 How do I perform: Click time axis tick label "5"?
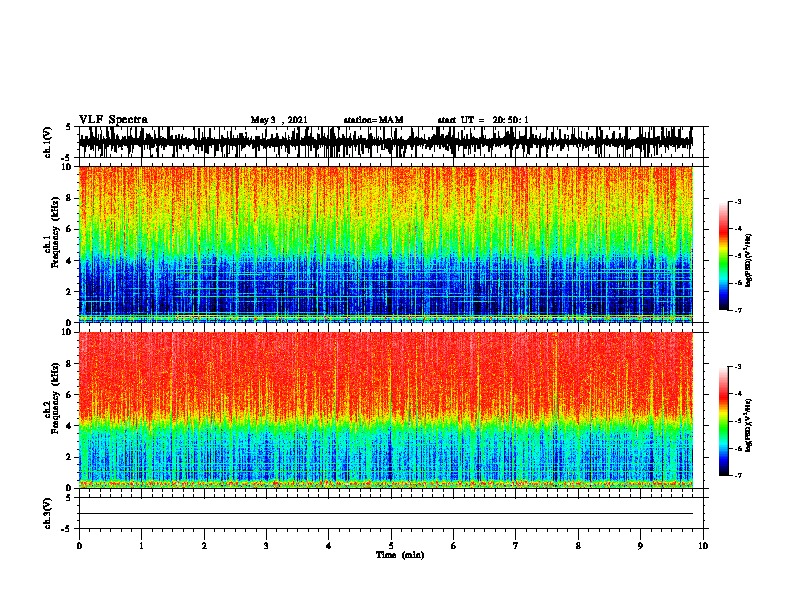pos(391,546)
